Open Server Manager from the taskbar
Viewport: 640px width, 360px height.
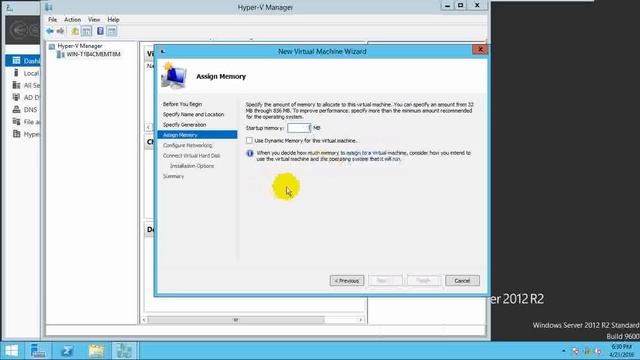(38, 351)
